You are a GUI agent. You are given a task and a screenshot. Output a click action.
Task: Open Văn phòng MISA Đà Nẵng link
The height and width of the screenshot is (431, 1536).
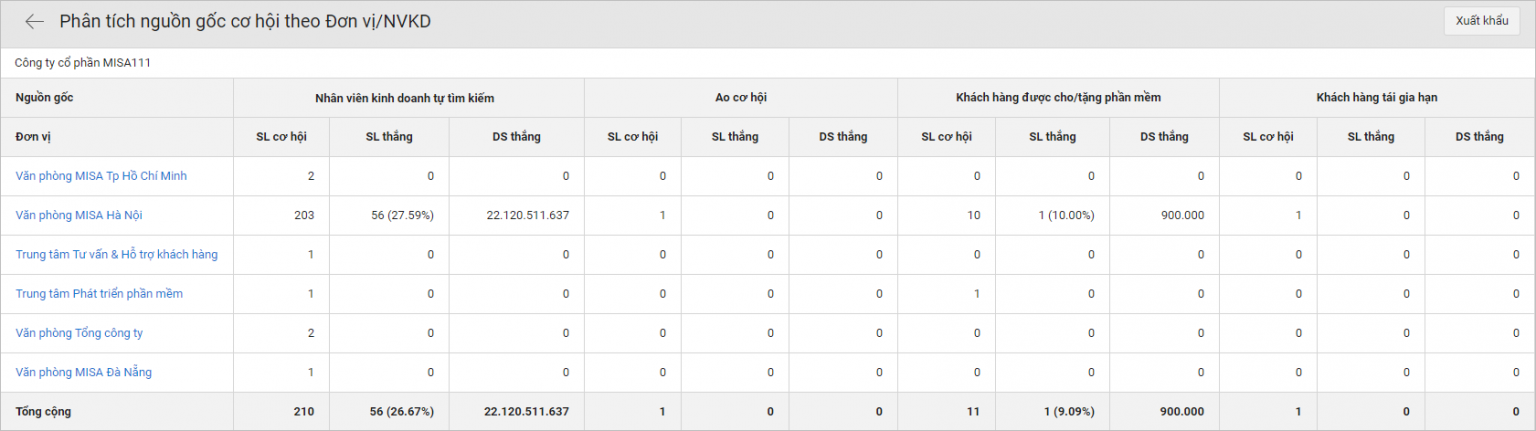pyautogui.click(x=84, y=372)
